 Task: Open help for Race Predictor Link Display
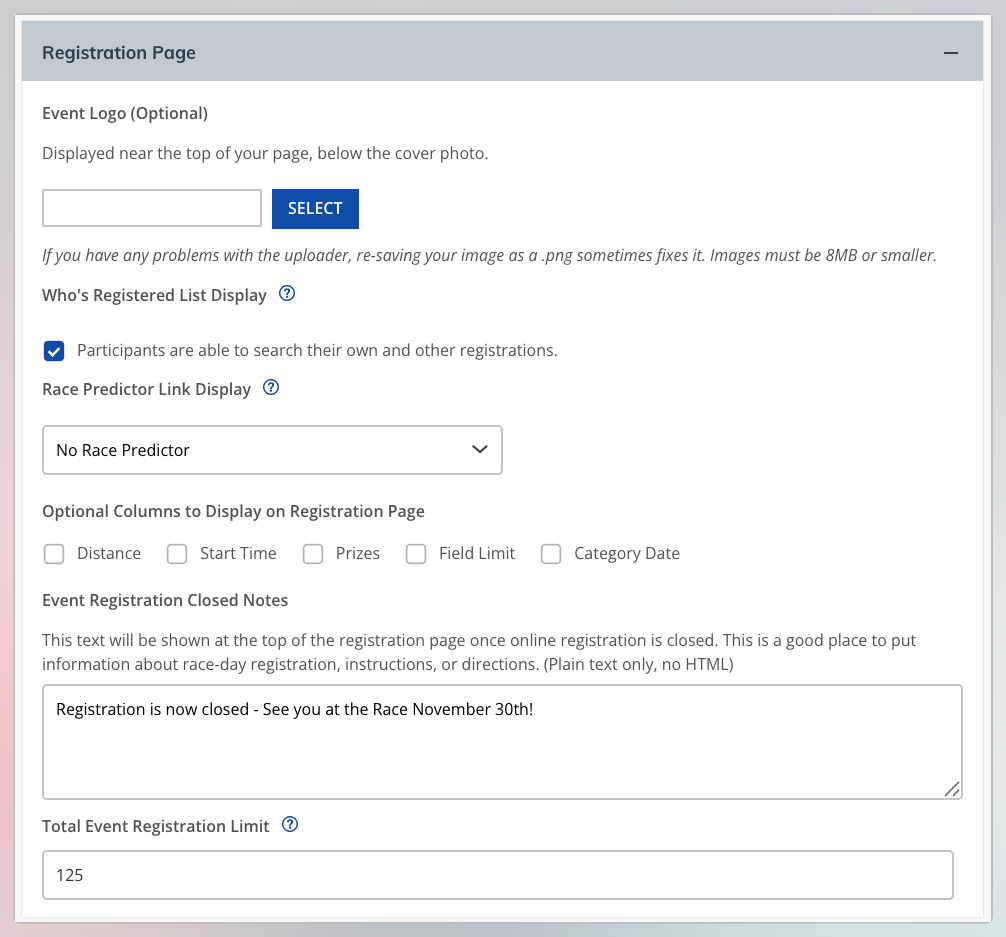coord(271,388)
